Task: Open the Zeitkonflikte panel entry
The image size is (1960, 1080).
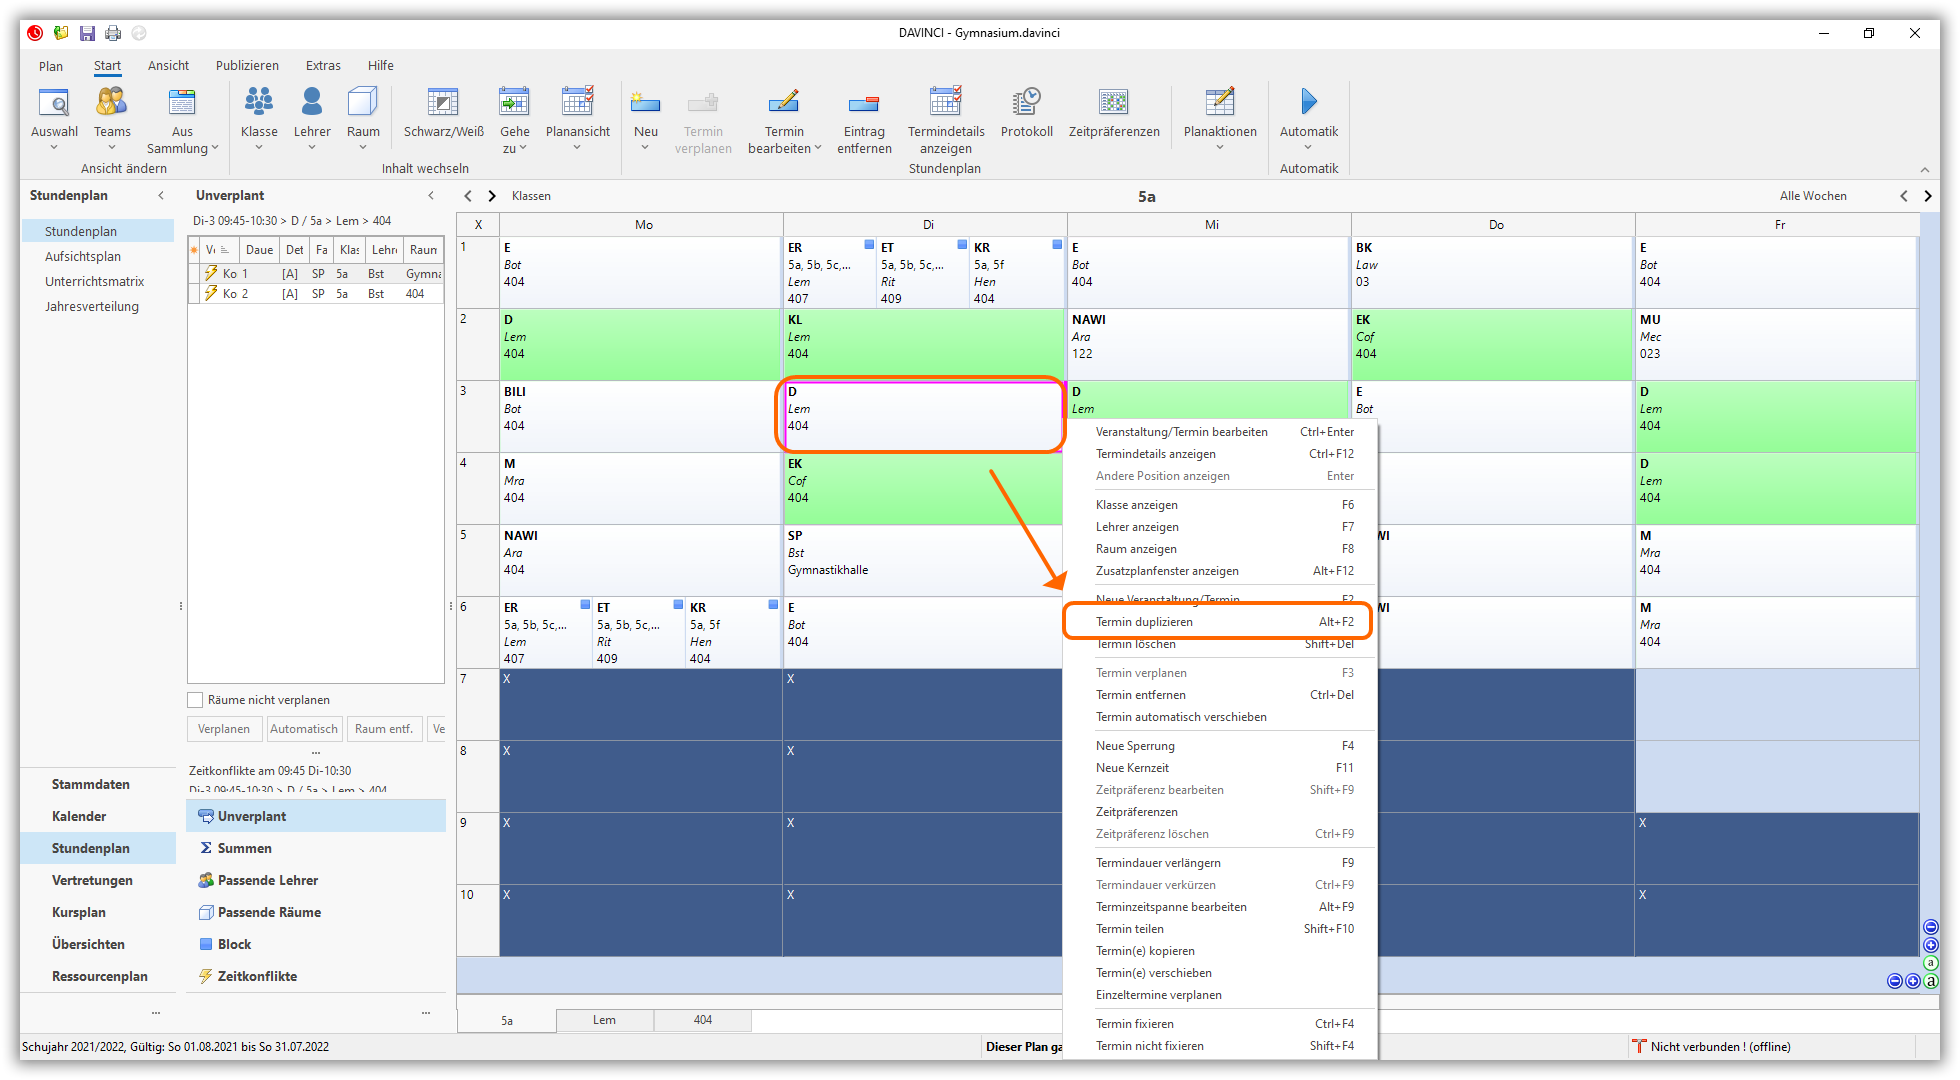Action: pos(257,976)
